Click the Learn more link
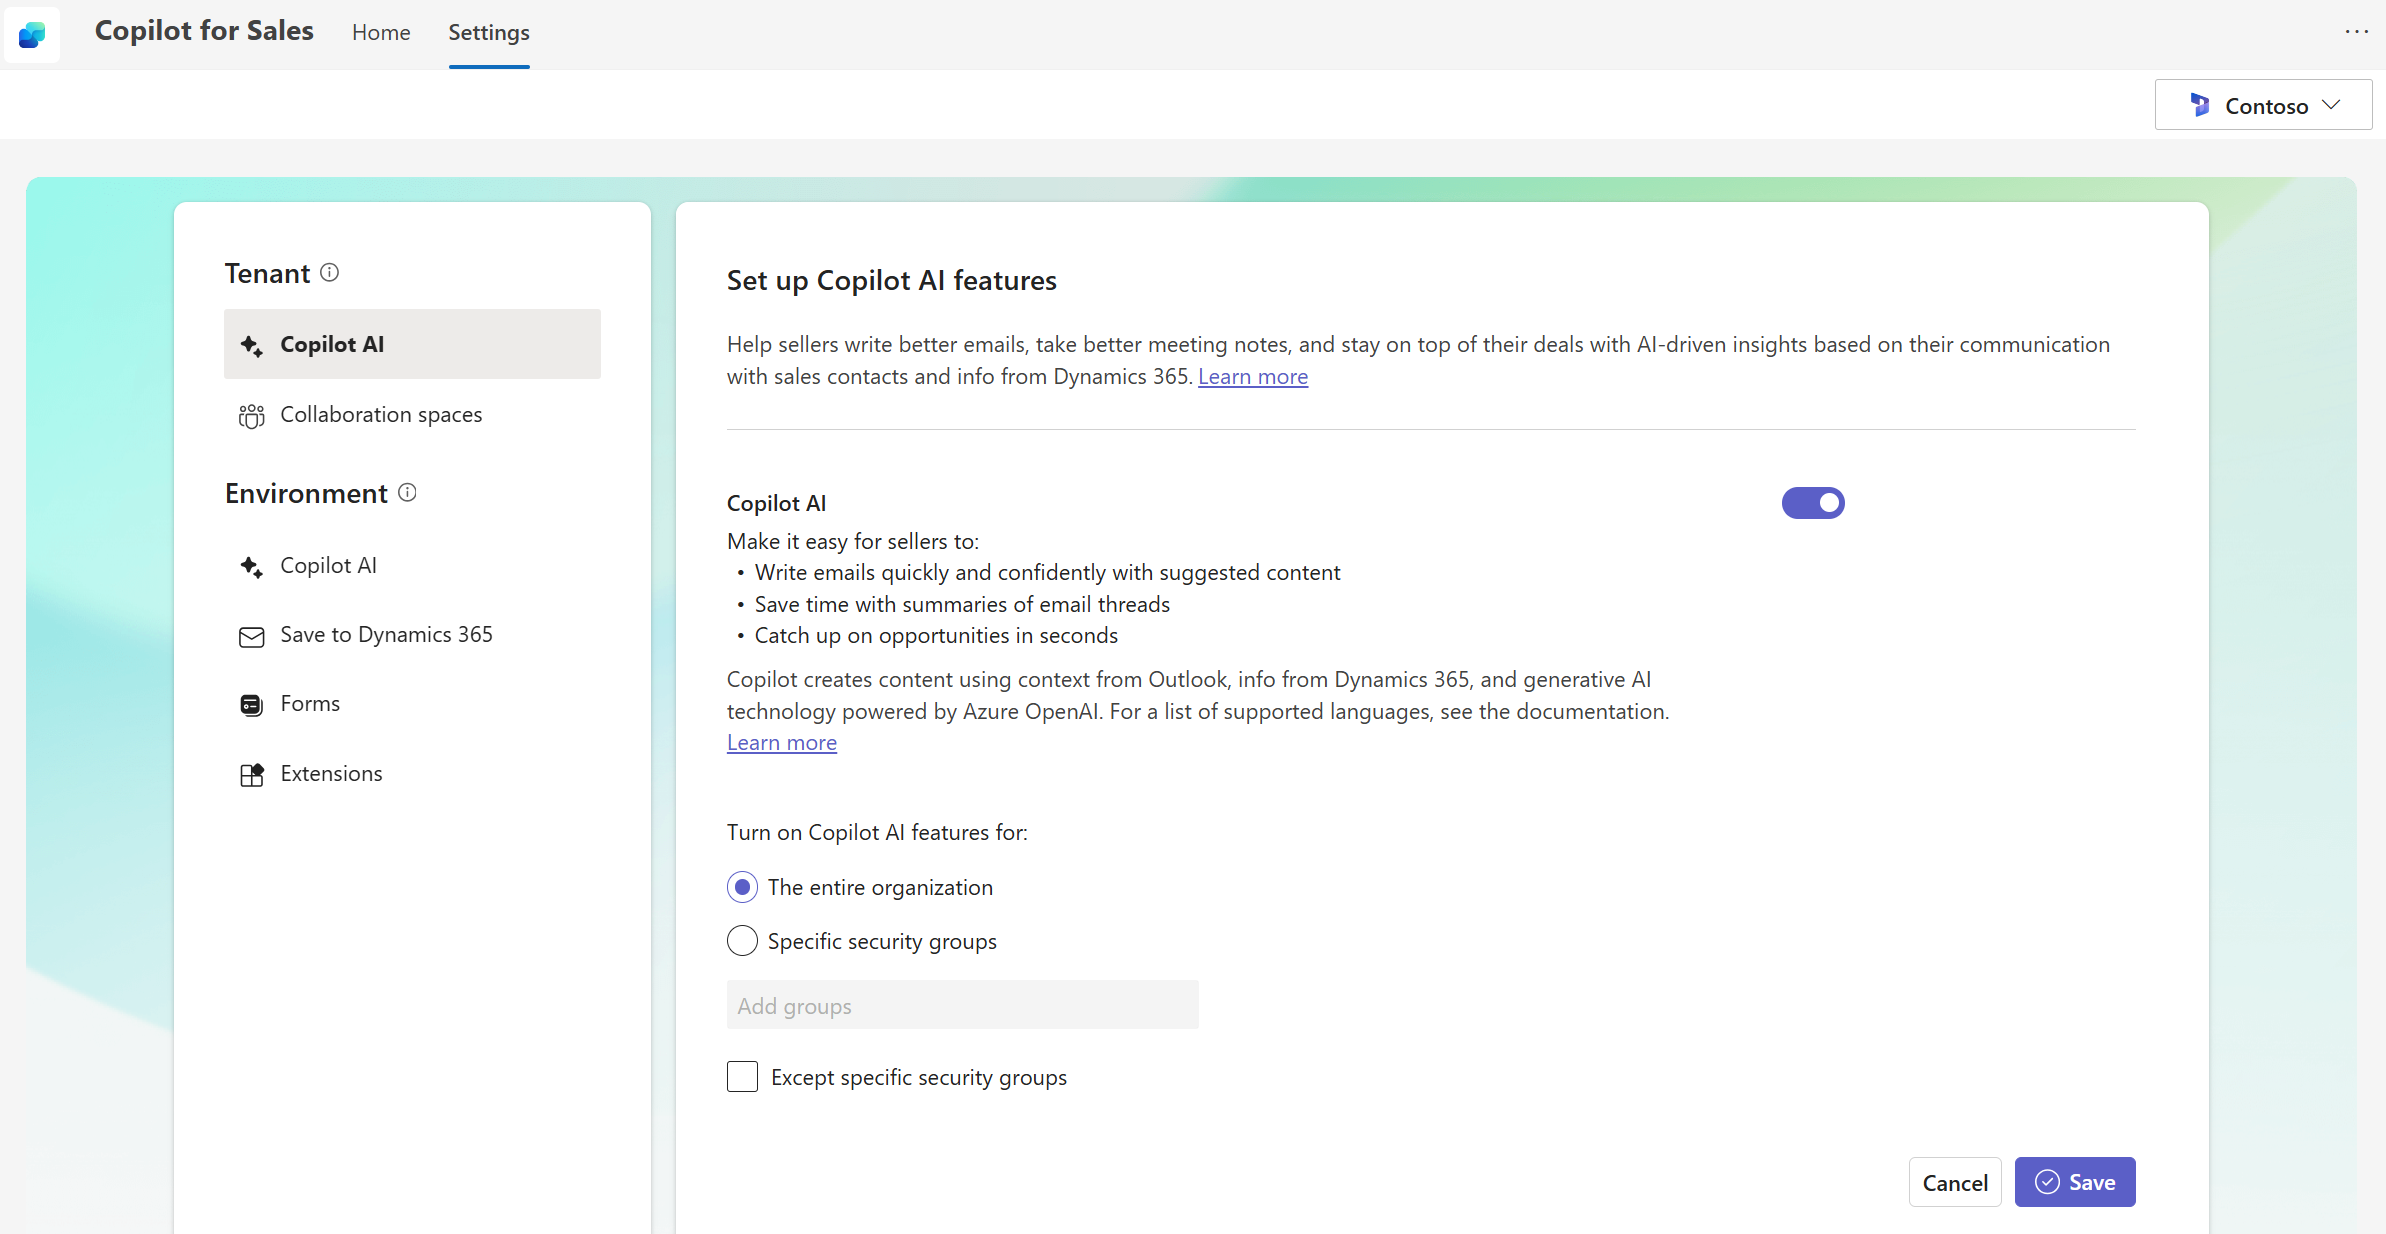 [x=1253, y=375]
